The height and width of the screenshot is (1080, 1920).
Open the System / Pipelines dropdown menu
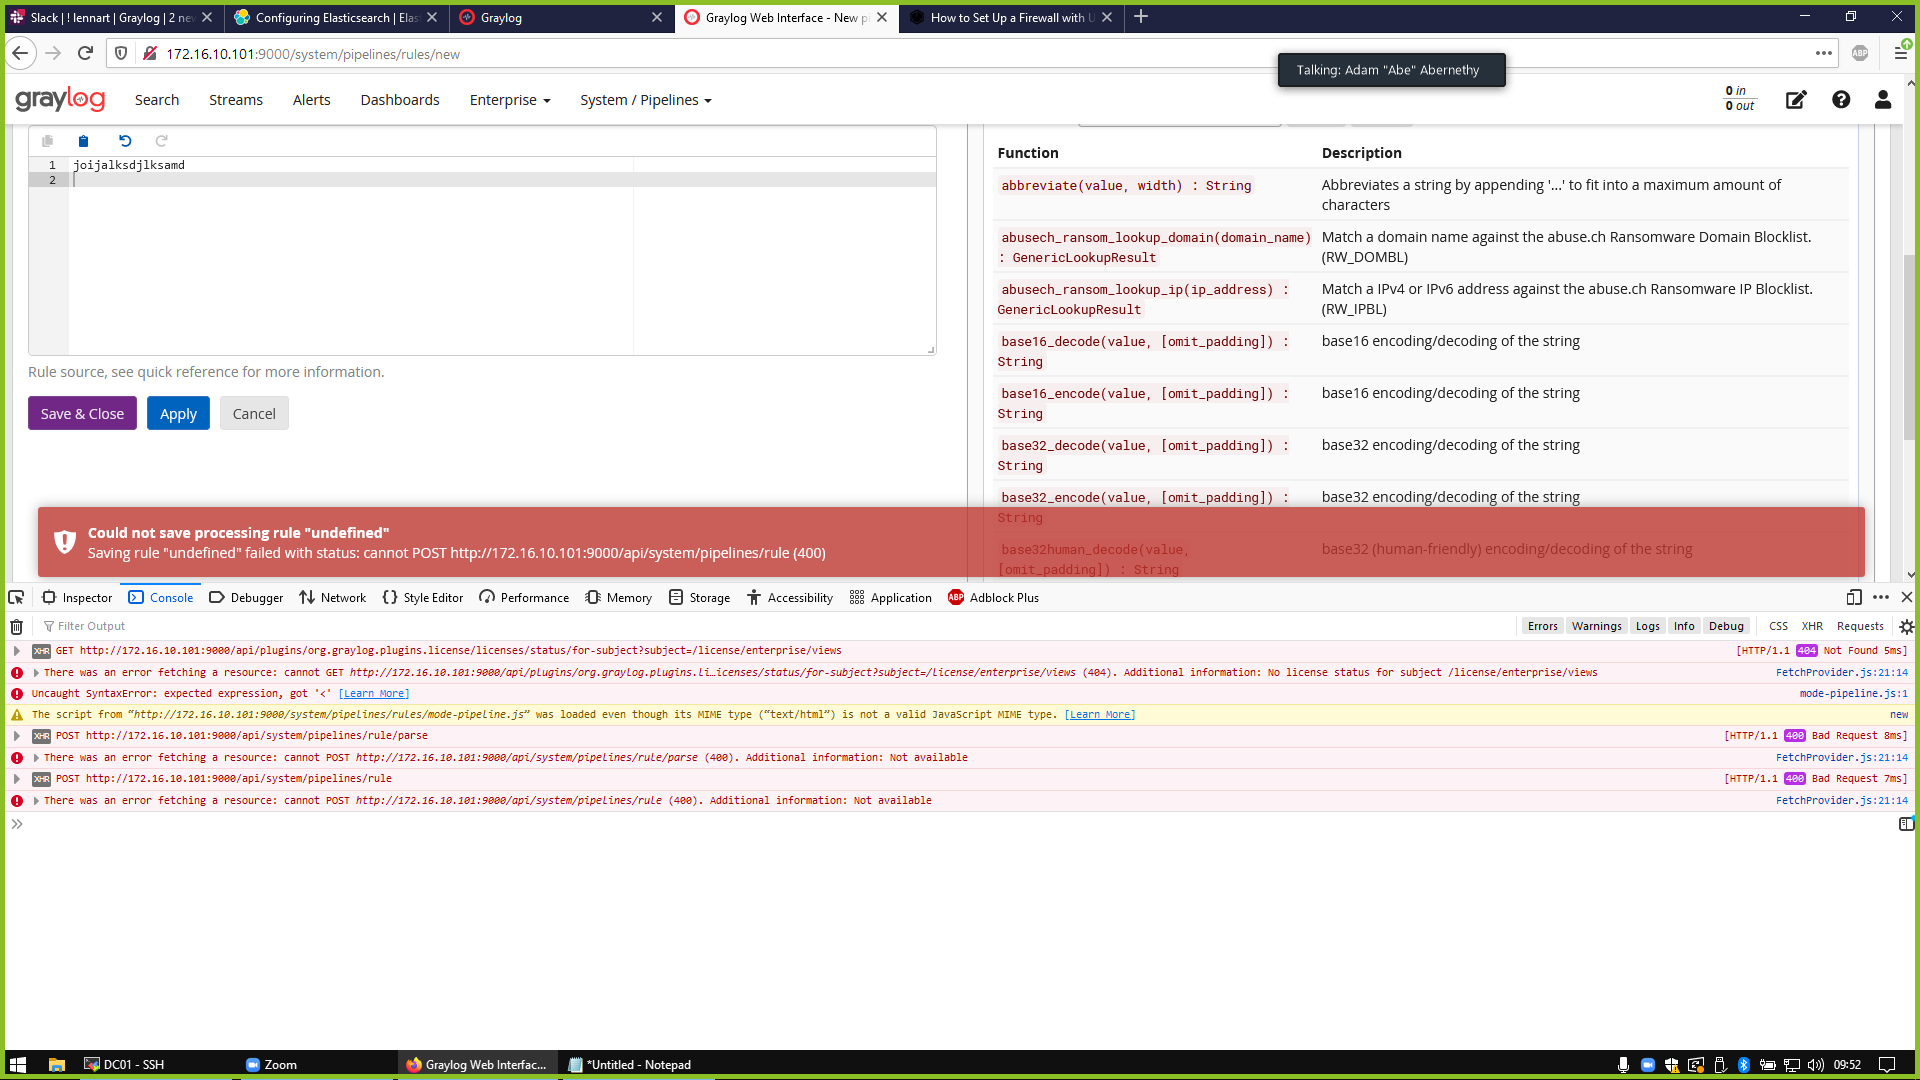point(645,100)
